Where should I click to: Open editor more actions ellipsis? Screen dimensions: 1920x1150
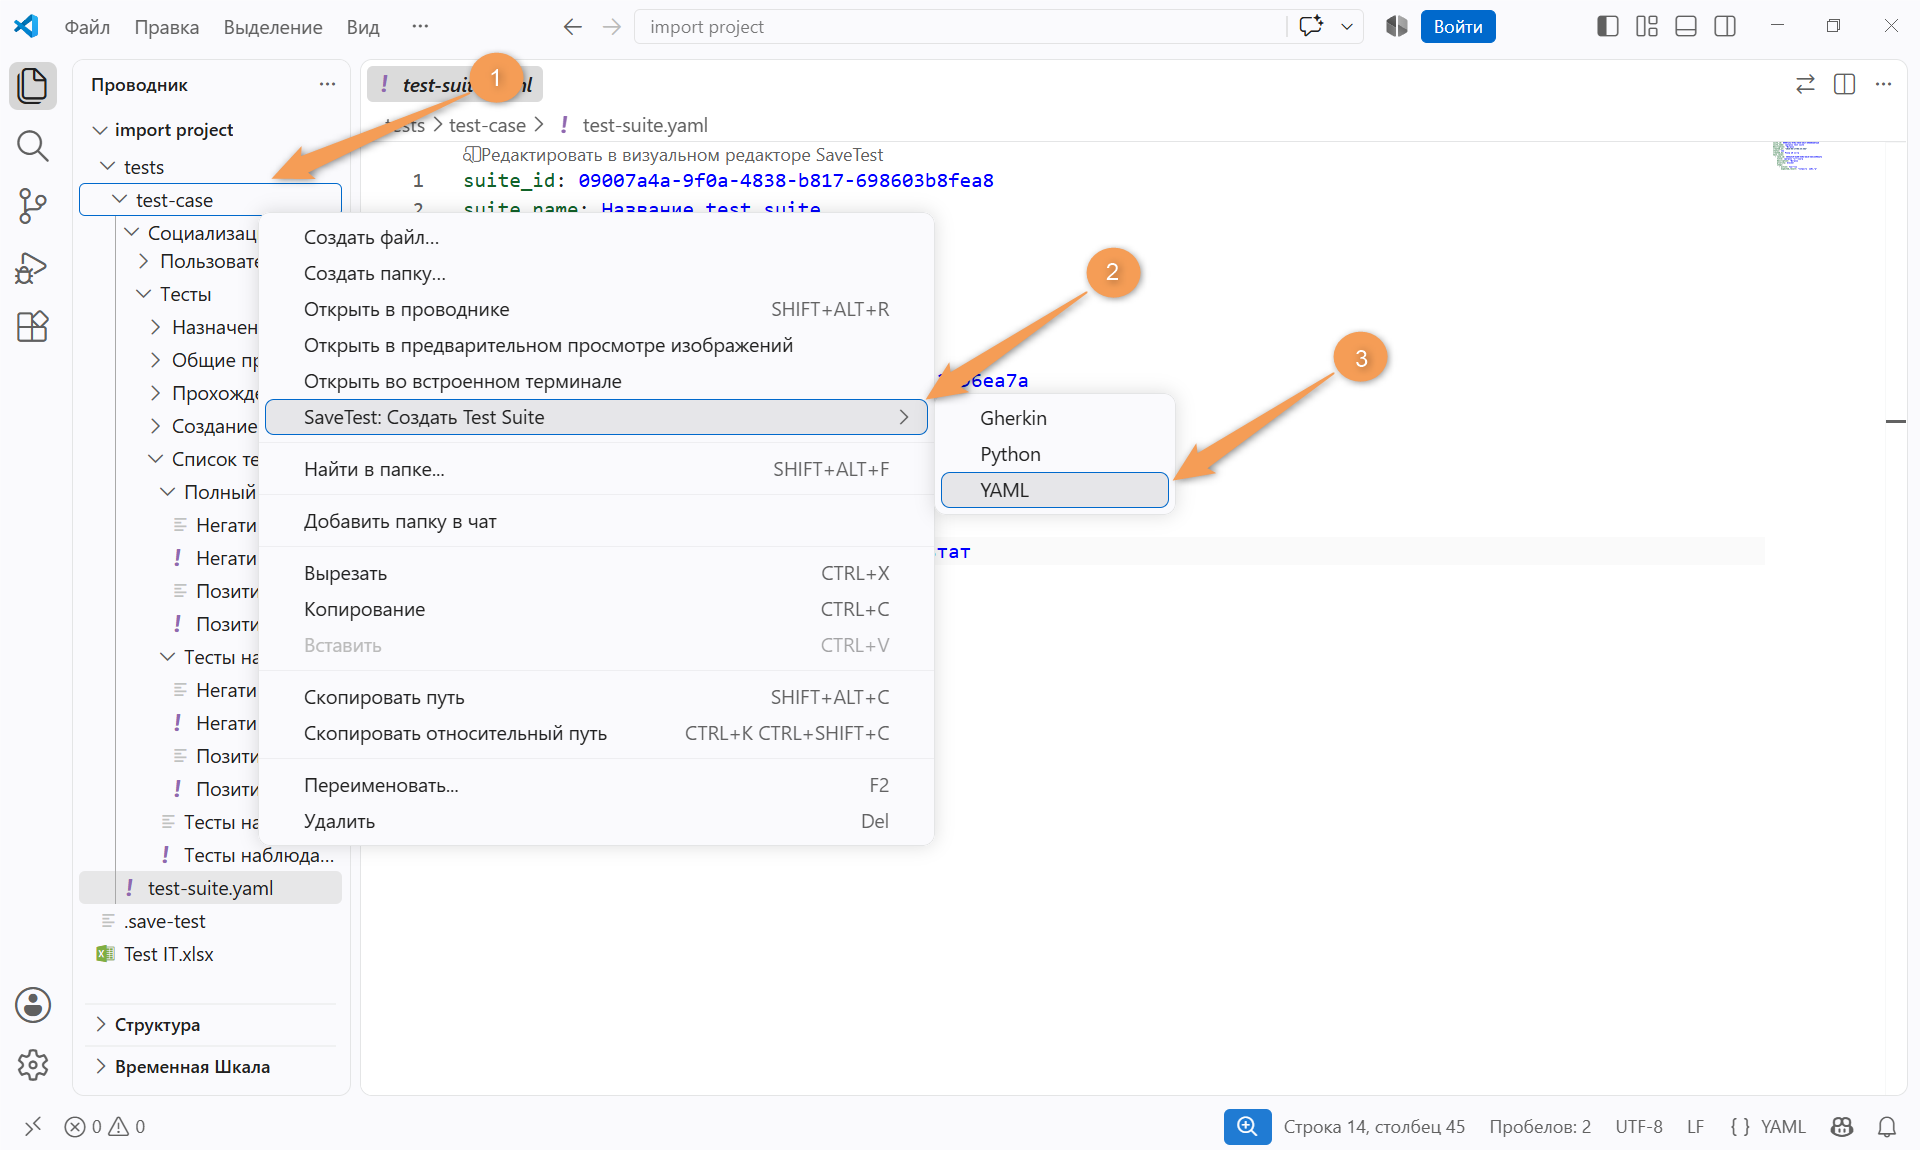1884,84
